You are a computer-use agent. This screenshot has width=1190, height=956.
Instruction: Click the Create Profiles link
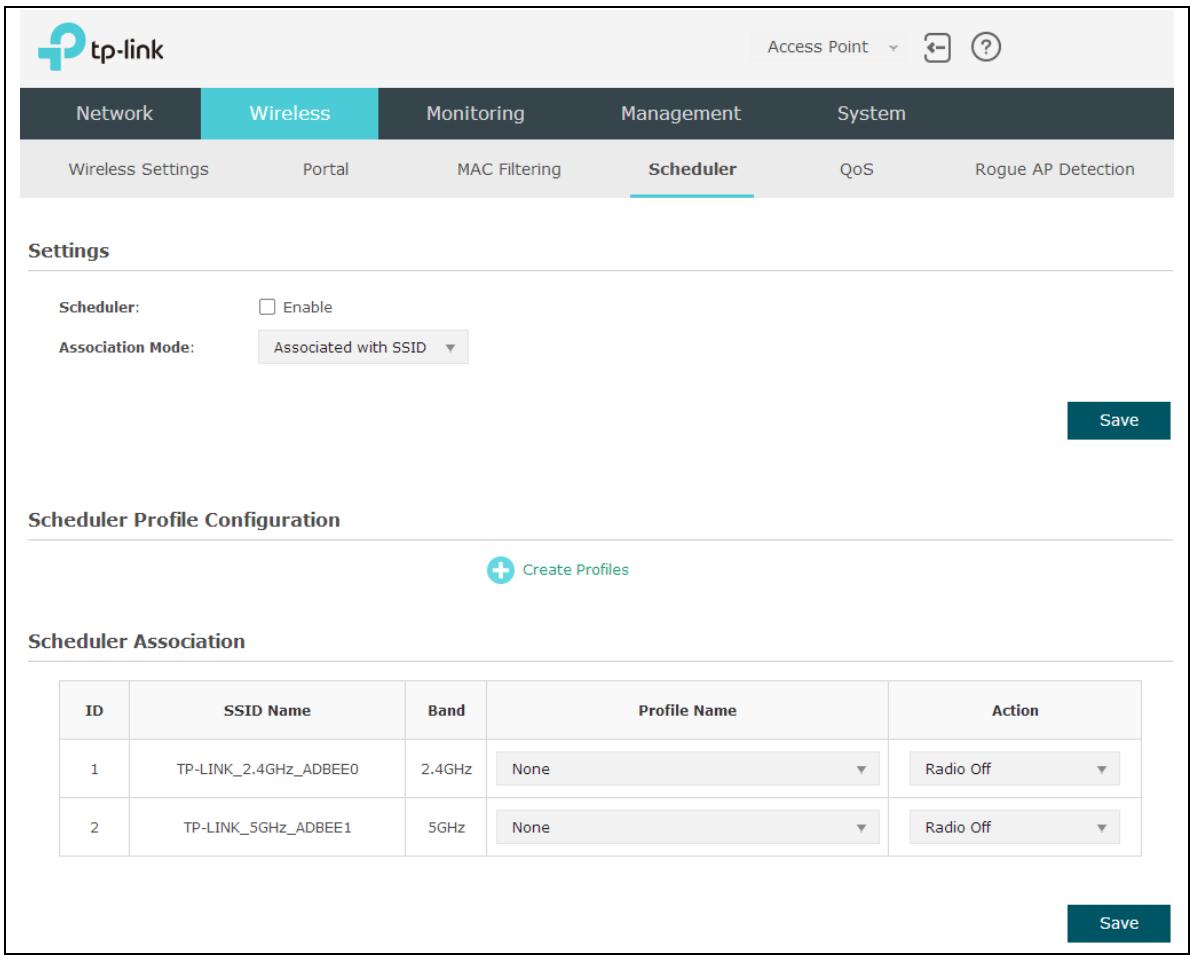click(x=575, y=570)
